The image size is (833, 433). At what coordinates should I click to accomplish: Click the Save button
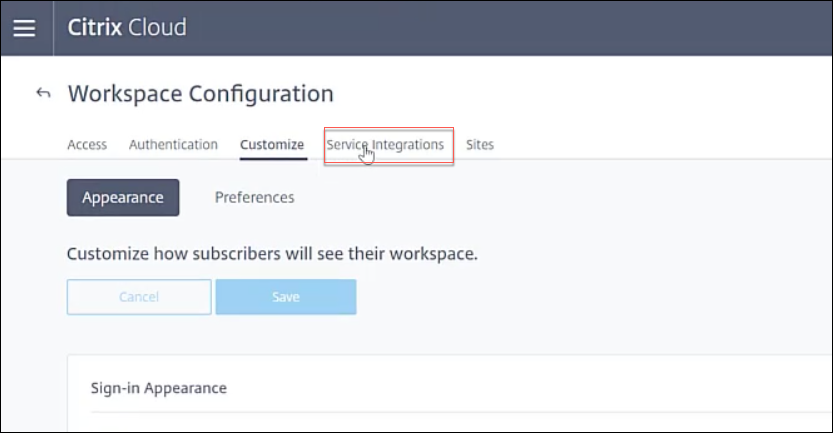coord(286,297)
